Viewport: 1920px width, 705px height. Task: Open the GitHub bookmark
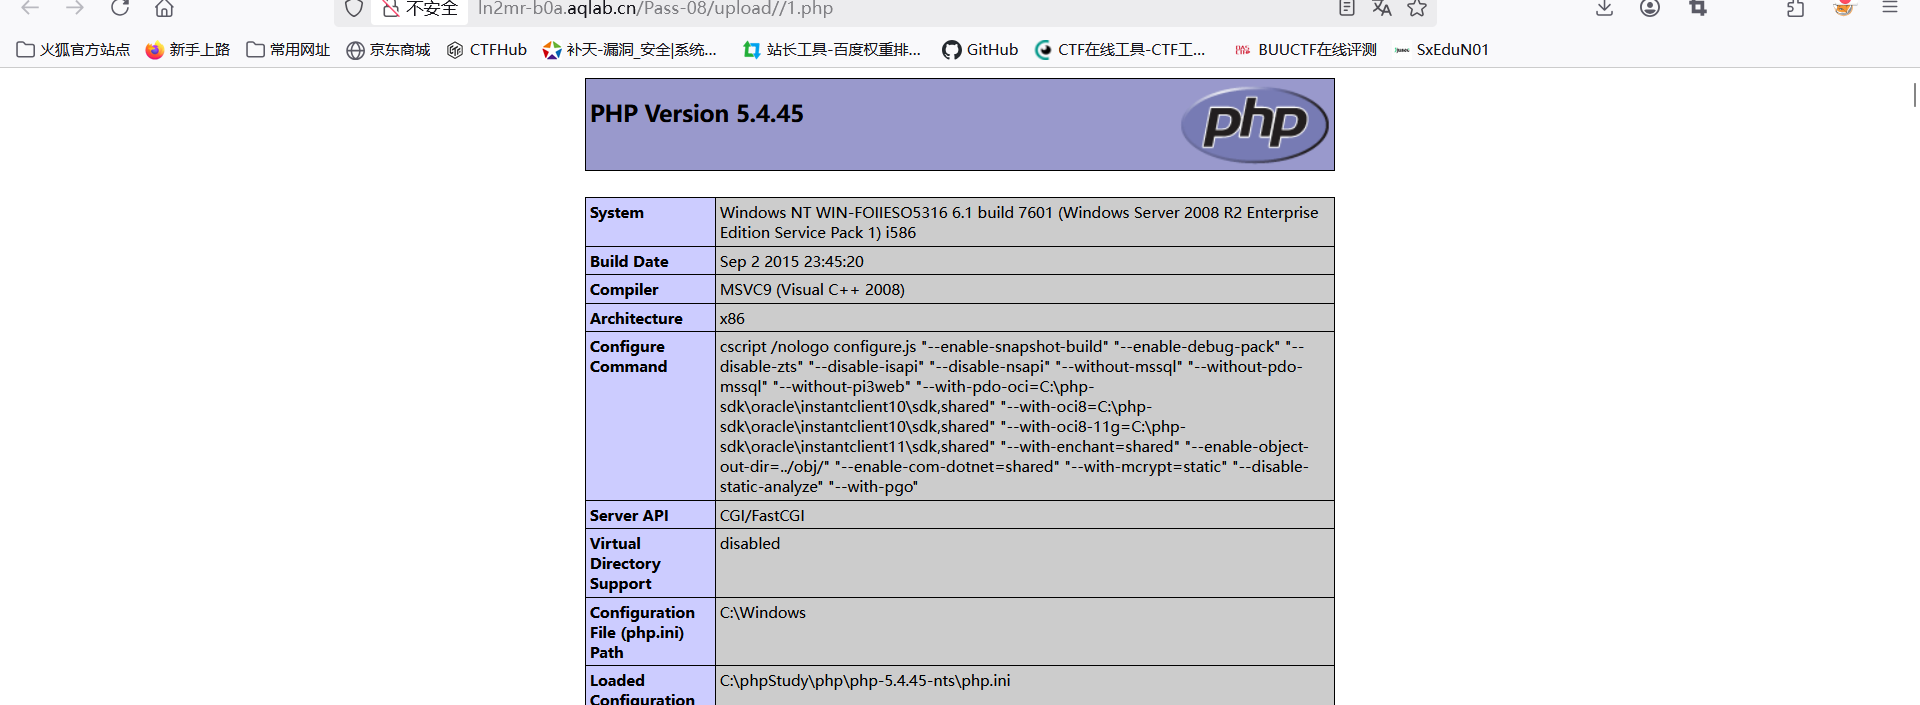(981, 50)
